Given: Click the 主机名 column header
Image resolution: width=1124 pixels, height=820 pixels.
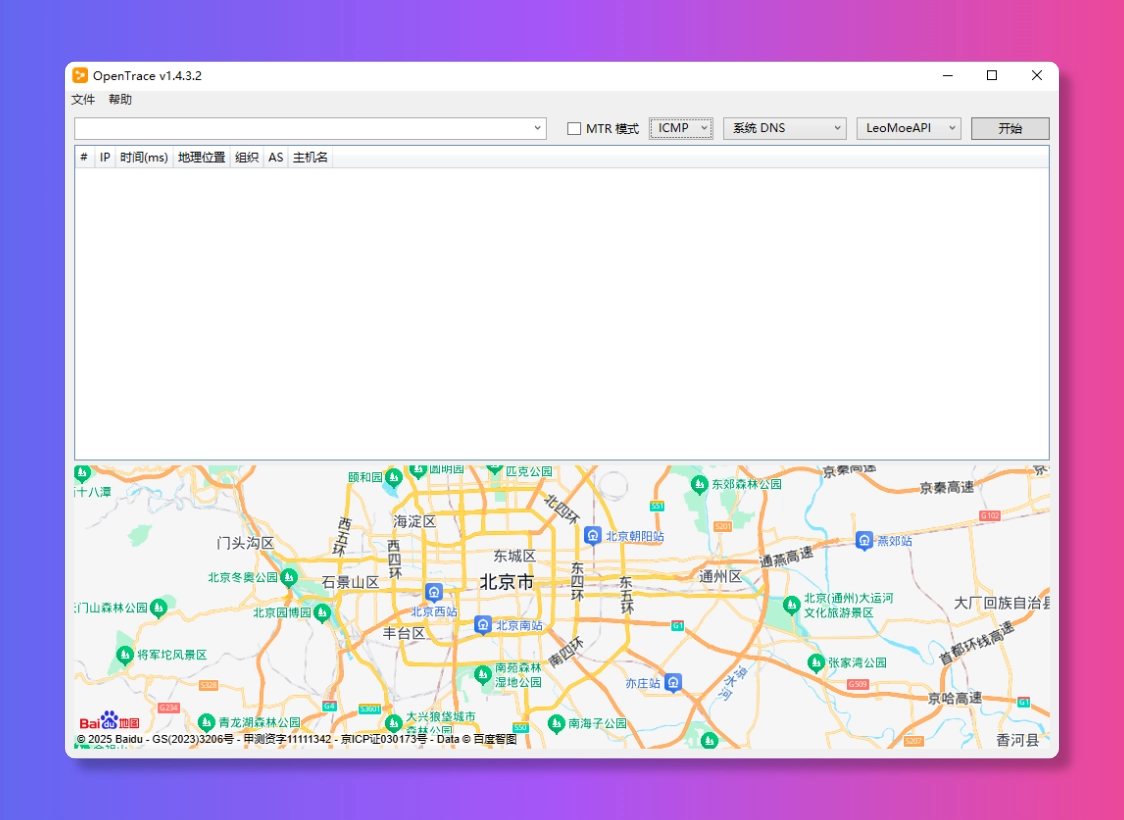Looking at the screenshot, I should pyautogui.click(x=310, y=158).
